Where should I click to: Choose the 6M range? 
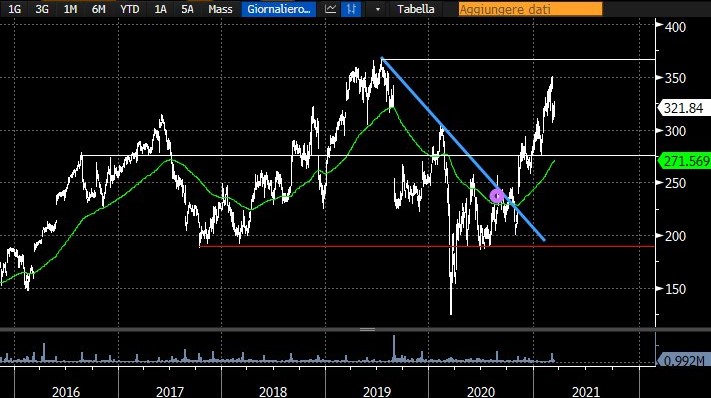98,9
